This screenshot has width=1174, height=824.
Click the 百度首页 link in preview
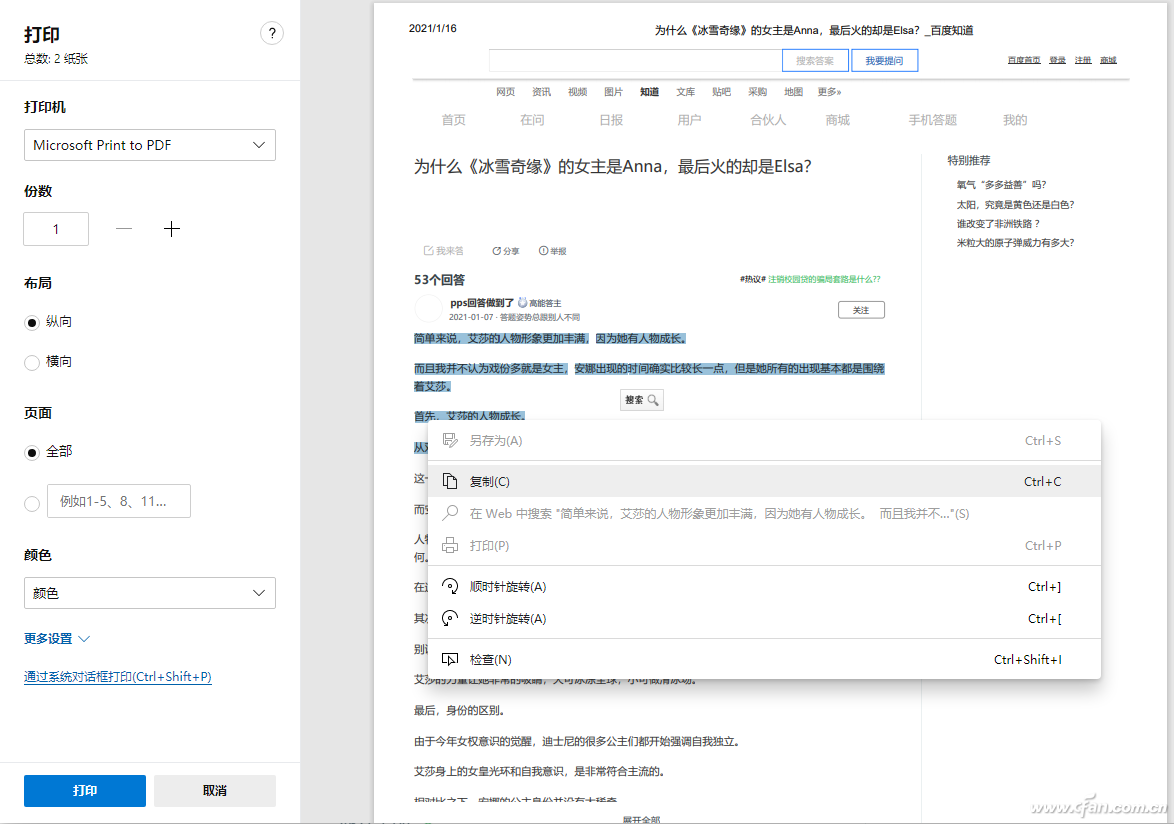[x=1024, y=60]
